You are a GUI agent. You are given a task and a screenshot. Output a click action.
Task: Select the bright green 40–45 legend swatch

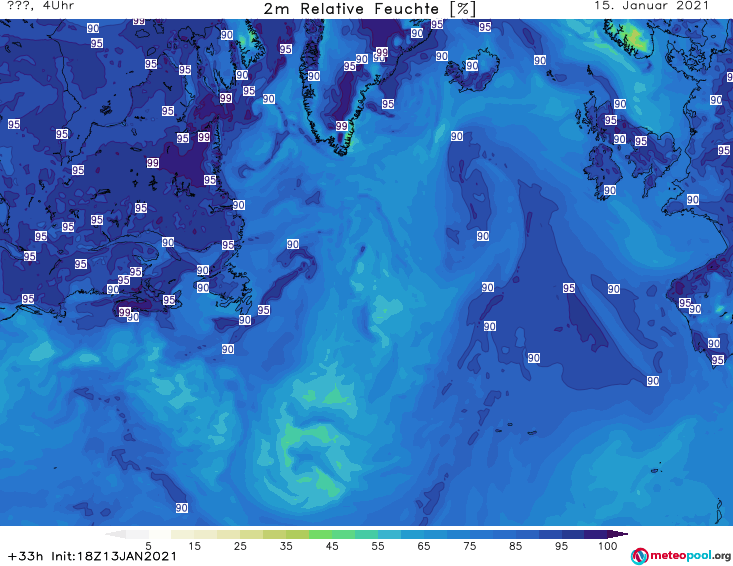pyautogui.click(x=320, y=534)
